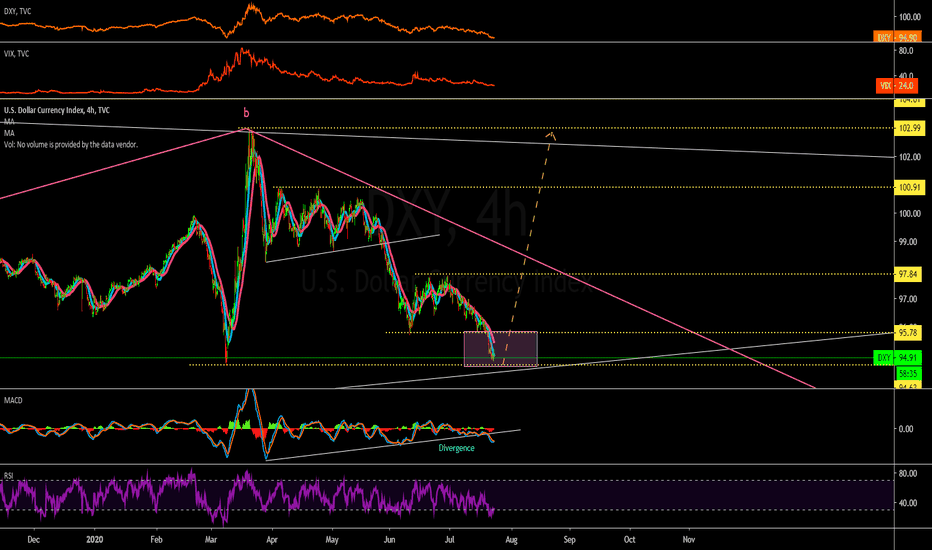
Task: Click 97.00 on the main price axis
Action: point(908,298)
